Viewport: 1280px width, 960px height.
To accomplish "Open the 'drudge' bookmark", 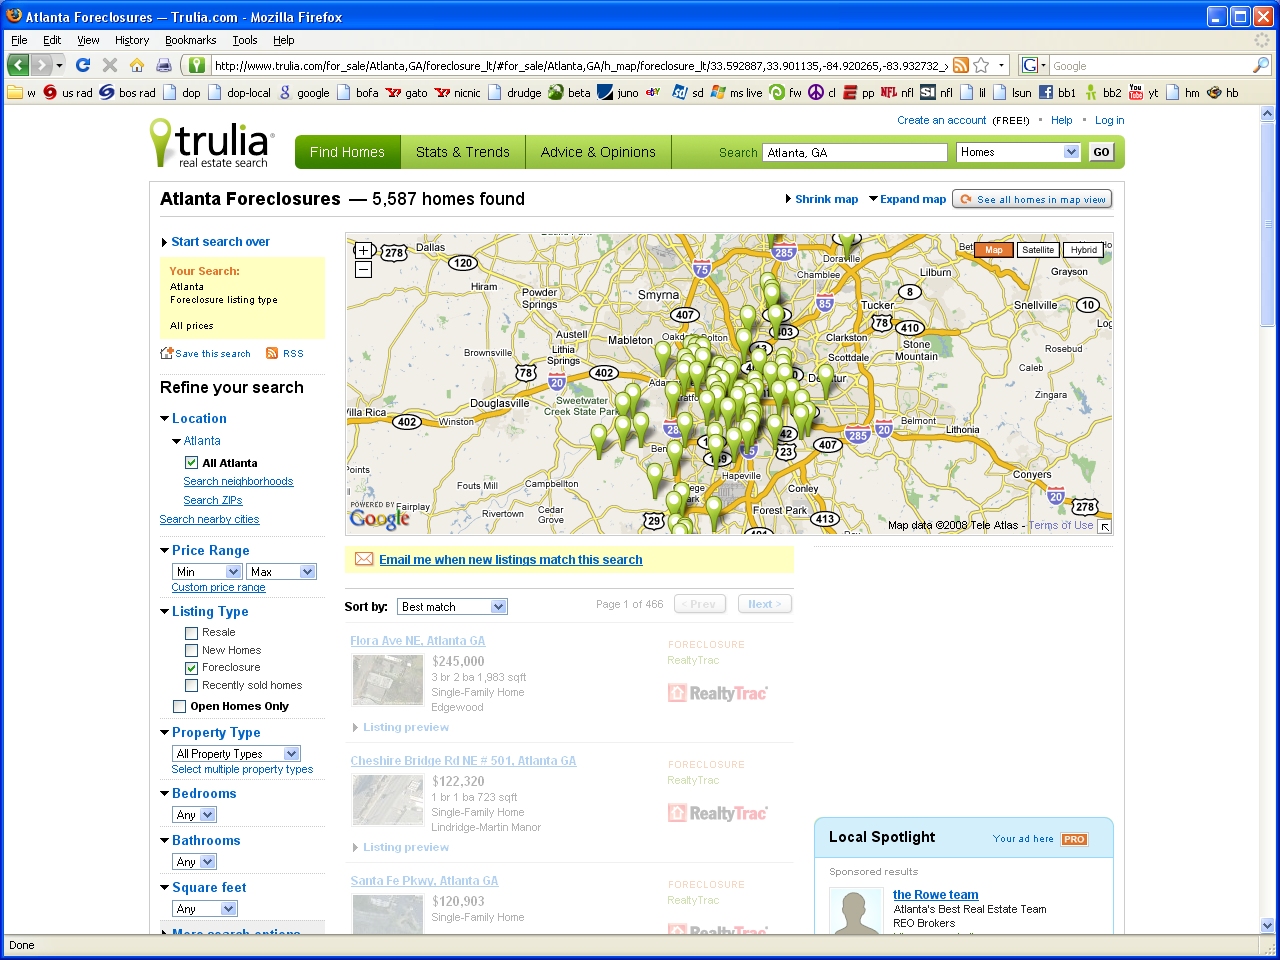I will (x=514, y=92).
